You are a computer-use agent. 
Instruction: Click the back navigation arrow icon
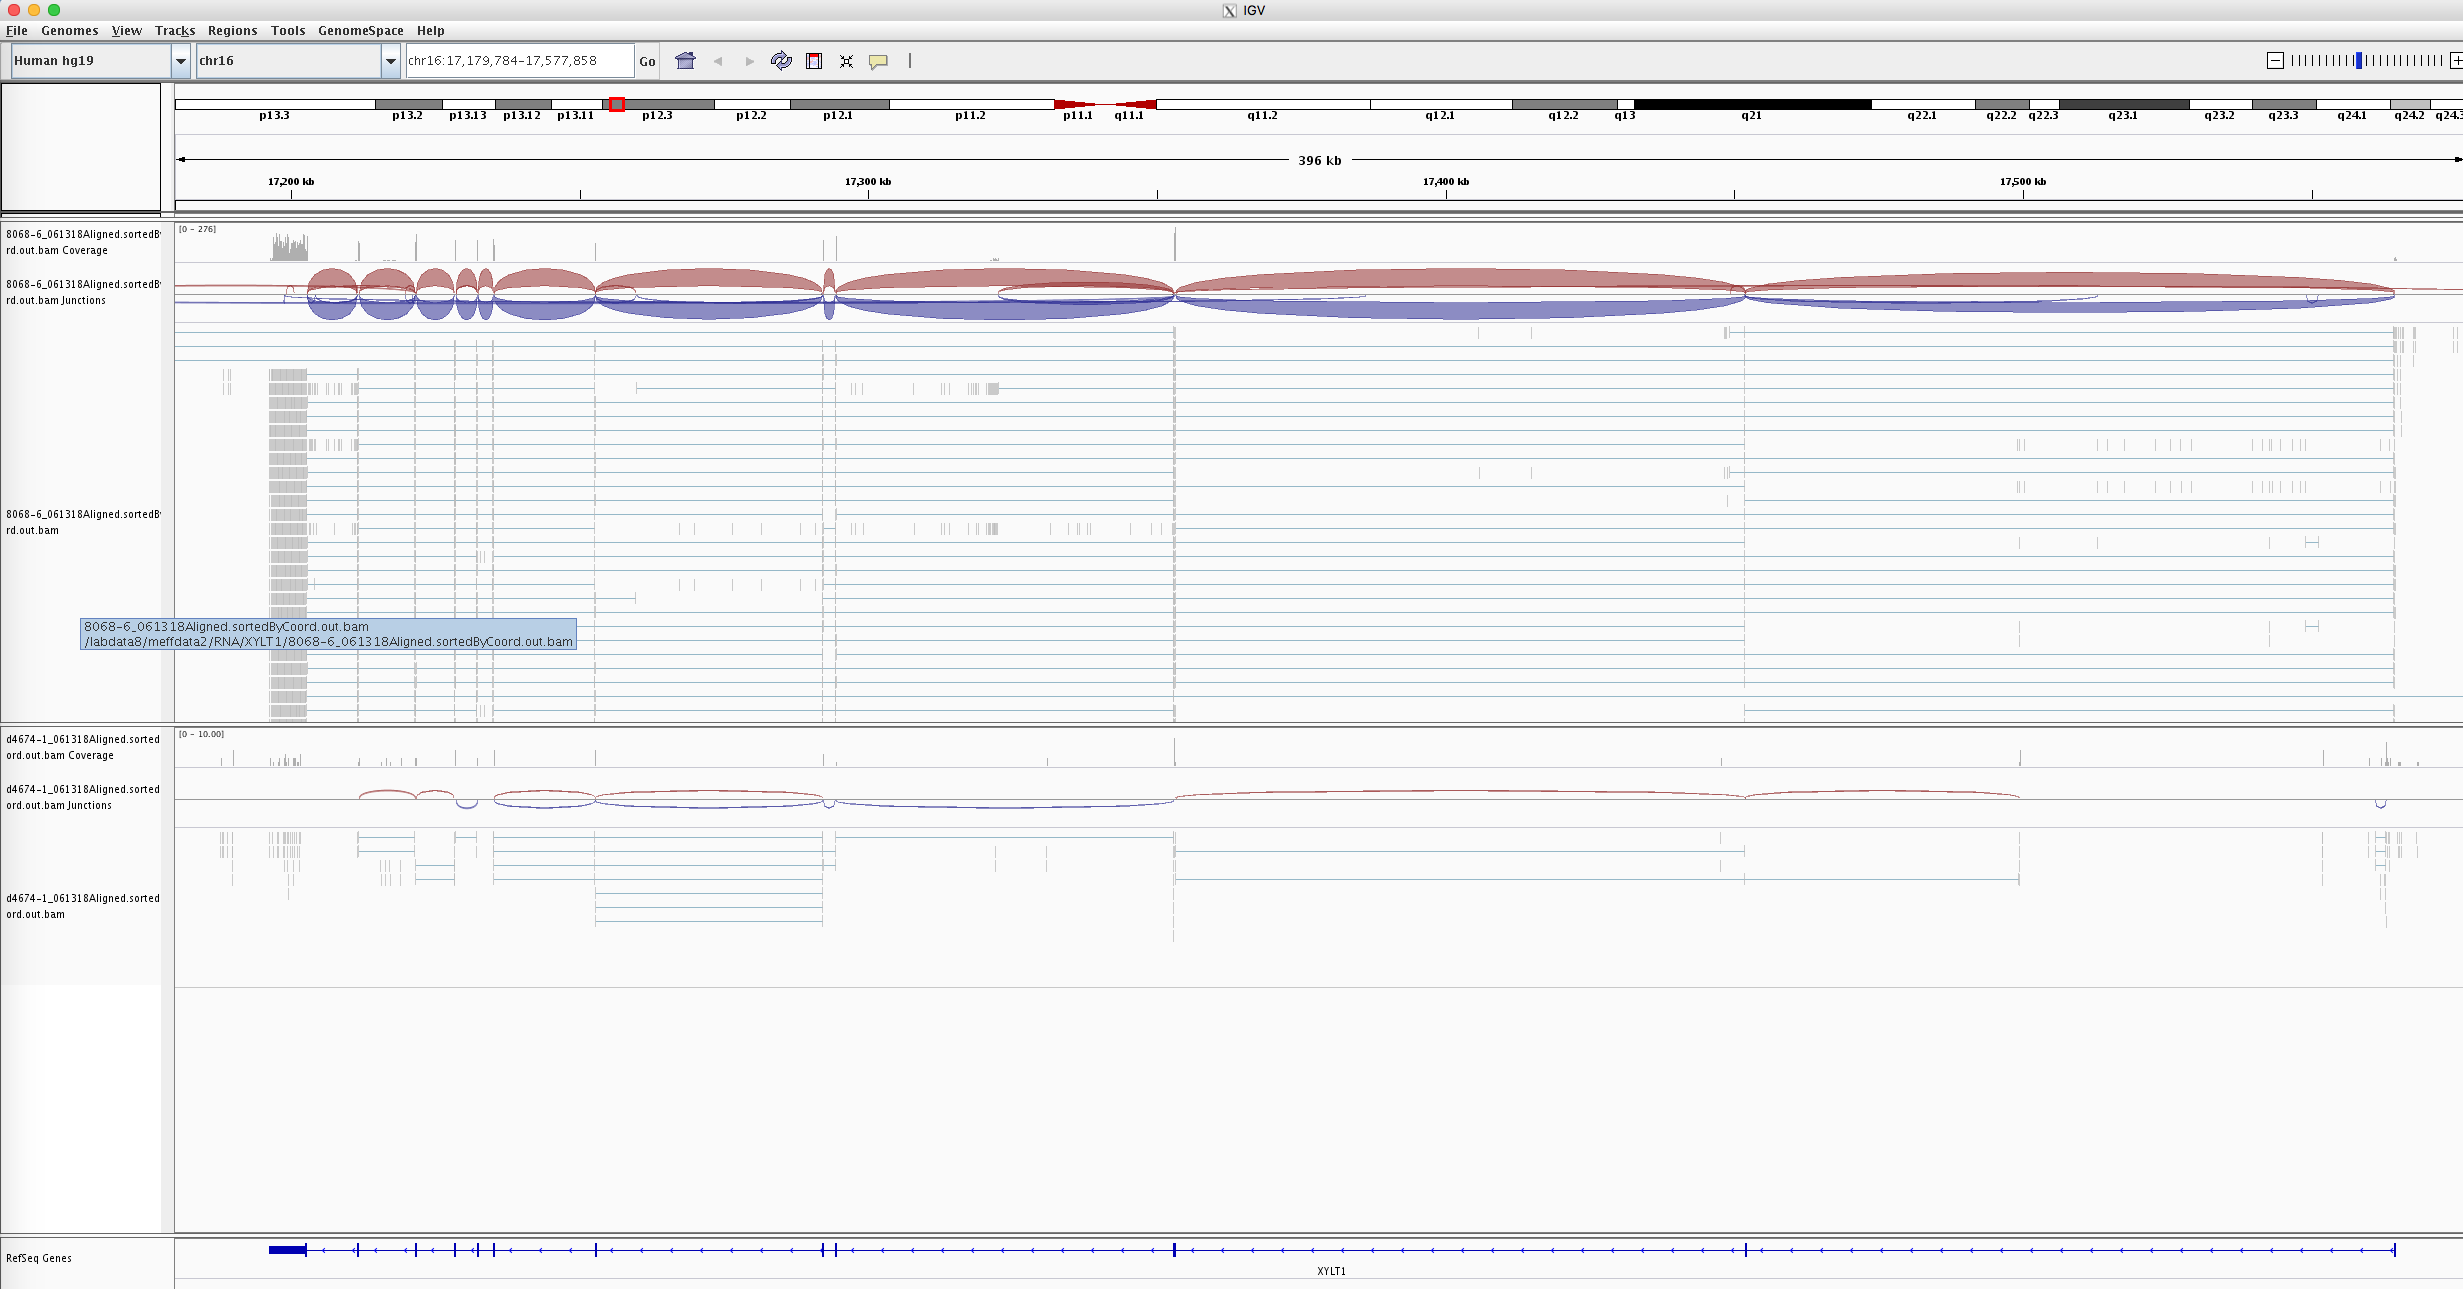point(717,61)
